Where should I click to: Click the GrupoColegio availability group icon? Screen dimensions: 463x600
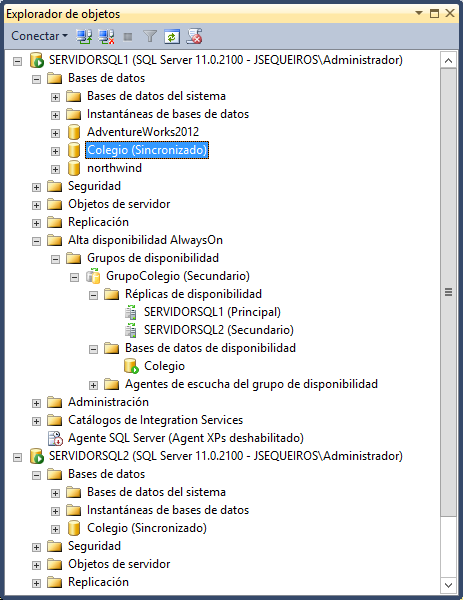coord(93,276)
